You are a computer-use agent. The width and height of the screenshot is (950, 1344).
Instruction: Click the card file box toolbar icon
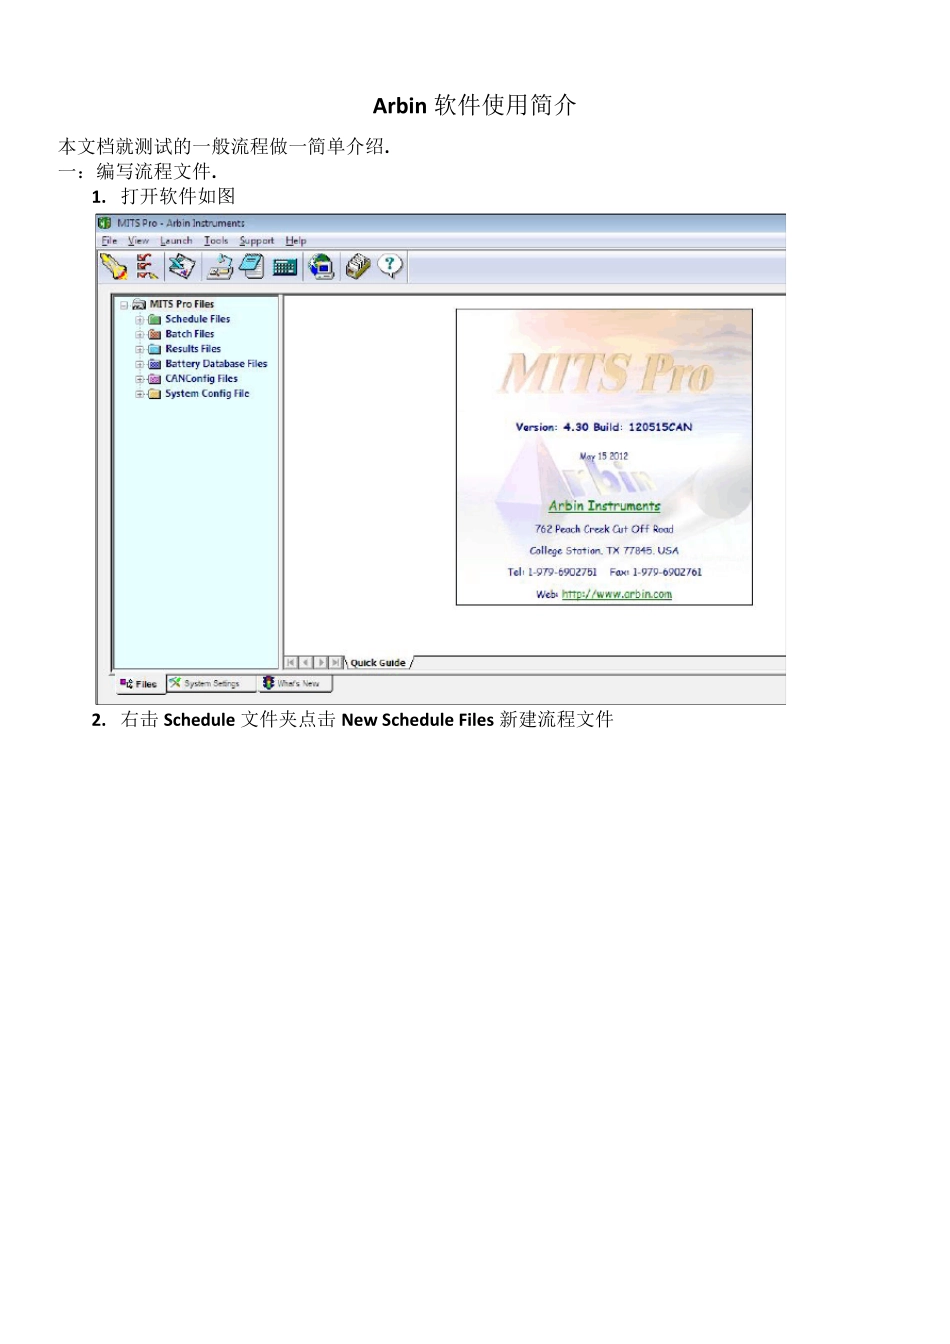(x=358, y=266)
